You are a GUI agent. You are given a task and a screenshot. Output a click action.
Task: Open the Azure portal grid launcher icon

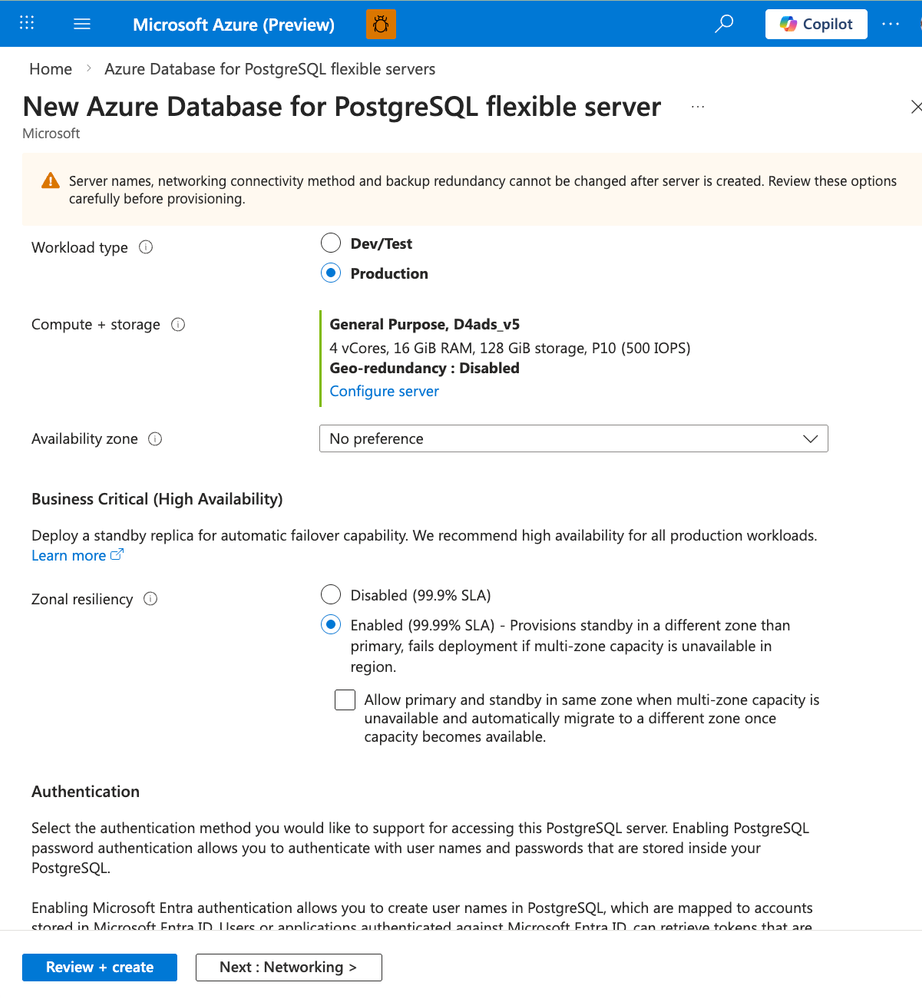click(27, 23)
